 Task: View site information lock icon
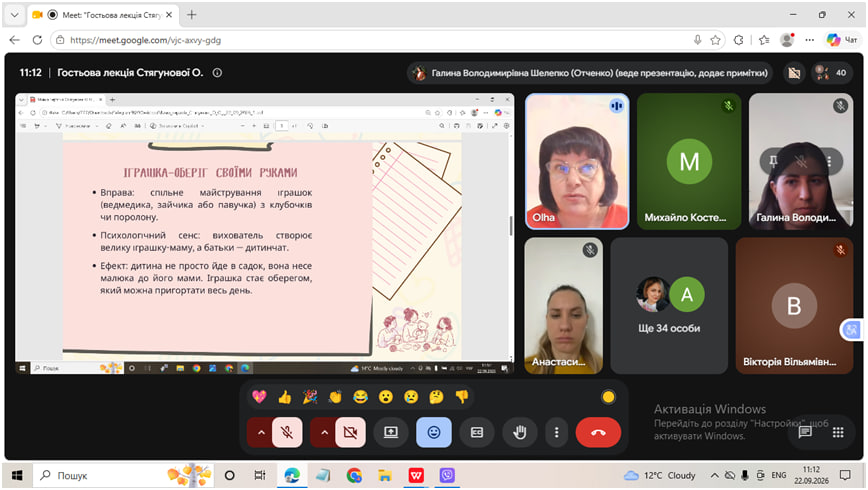point(60,40)
